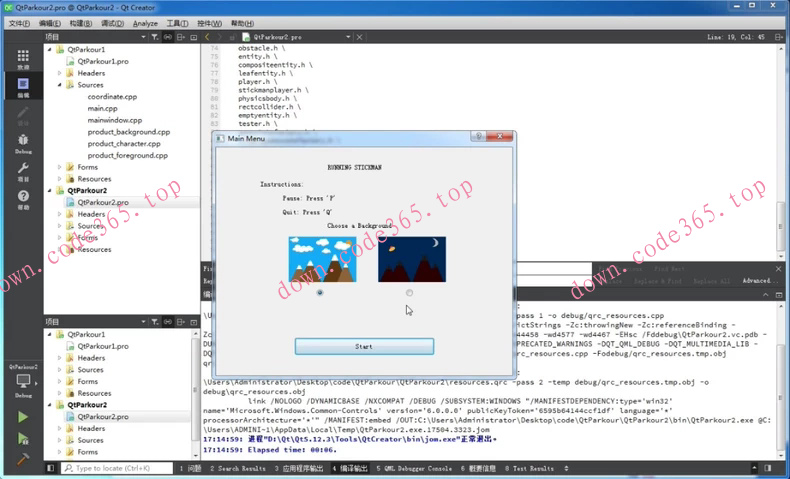The image size is (790, 479).
Task: Start debugging with the run-debug icon
Action: [x=23, y=438]
